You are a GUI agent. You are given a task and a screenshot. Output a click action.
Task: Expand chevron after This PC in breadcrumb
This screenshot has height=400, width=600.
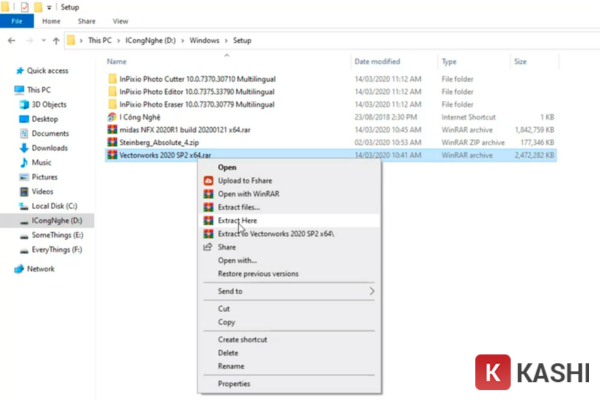point(119,41)
